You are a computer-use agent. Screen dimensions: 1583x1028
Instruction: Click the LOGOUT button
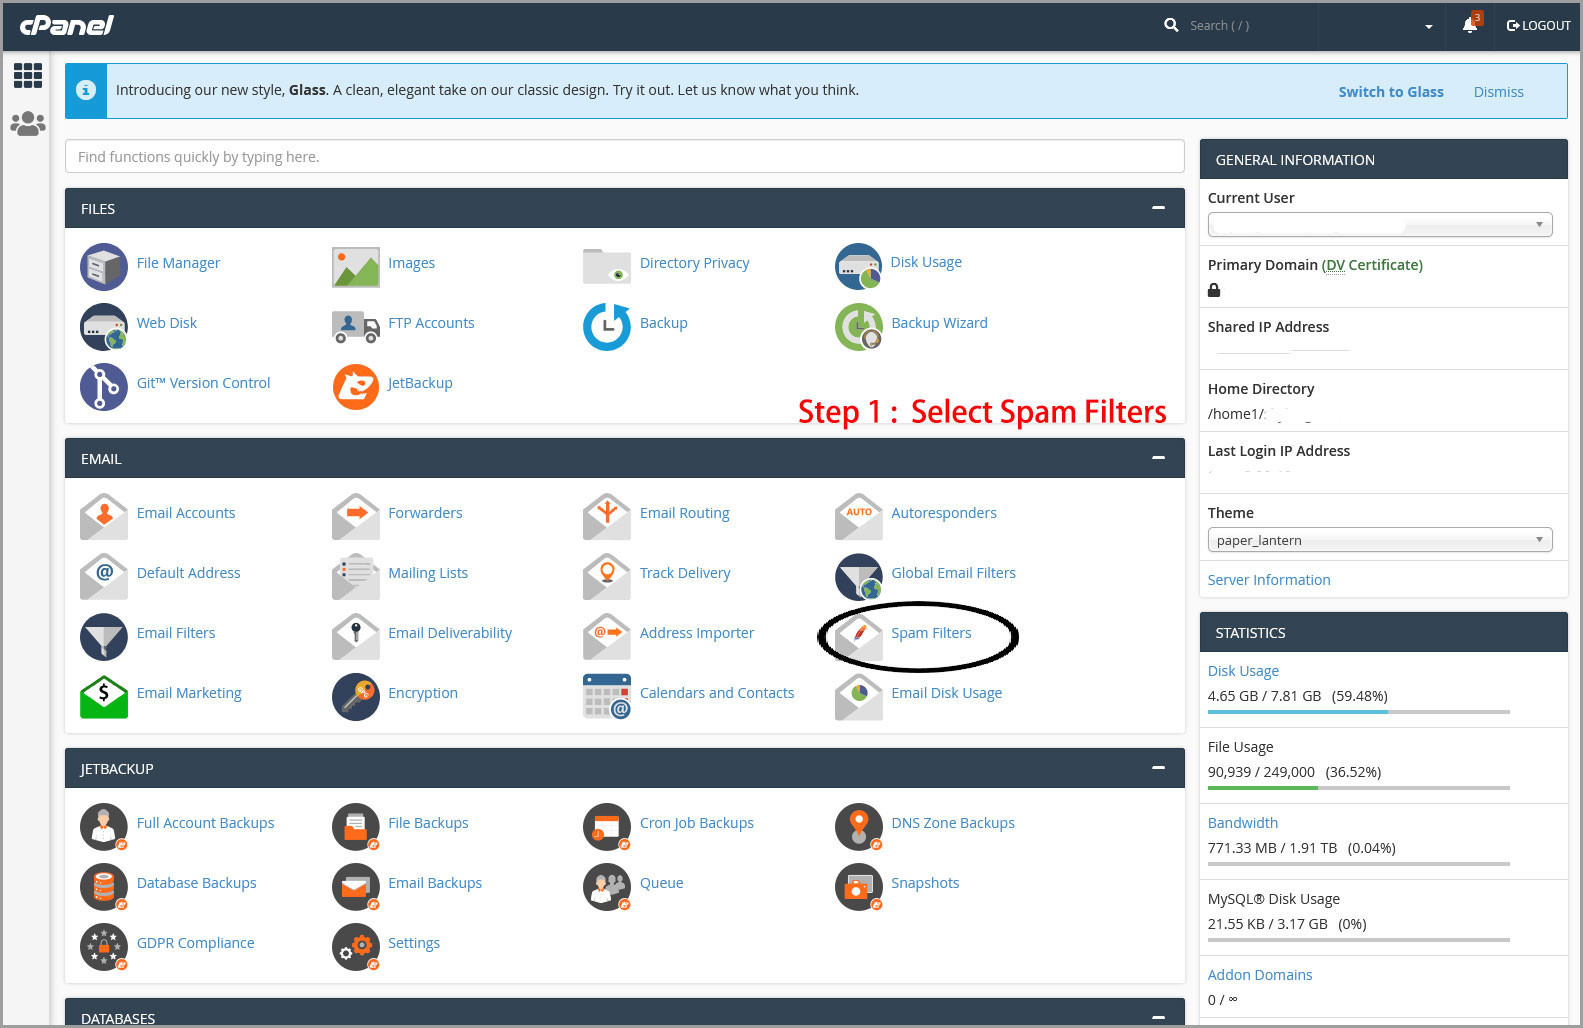[x=1539, y=26]
